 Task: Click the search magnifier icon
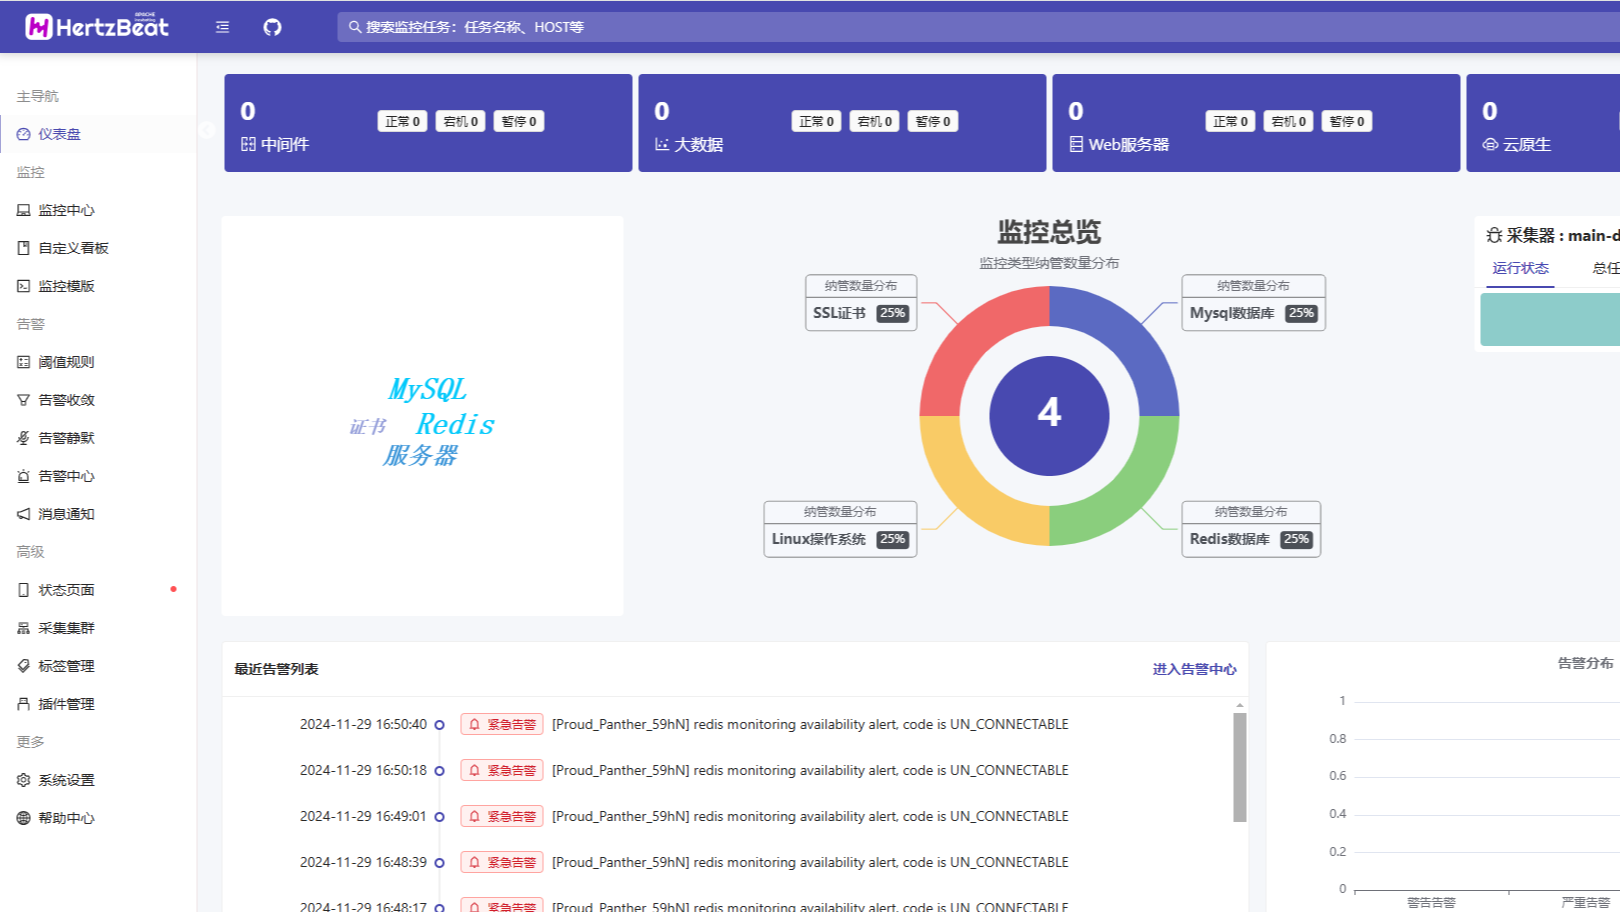(354, 27)
